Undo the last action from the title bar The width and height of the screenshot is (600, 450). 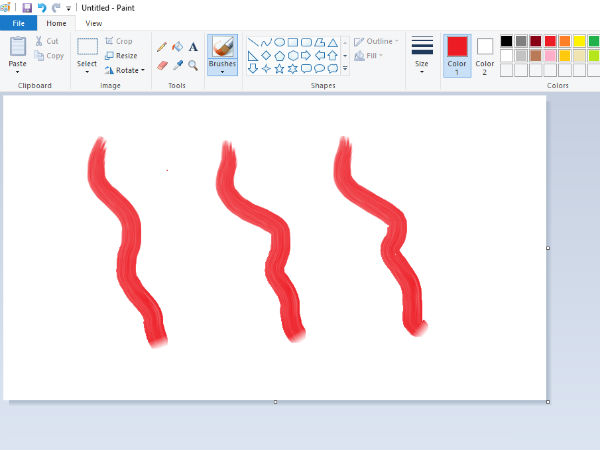pos(42,7)
